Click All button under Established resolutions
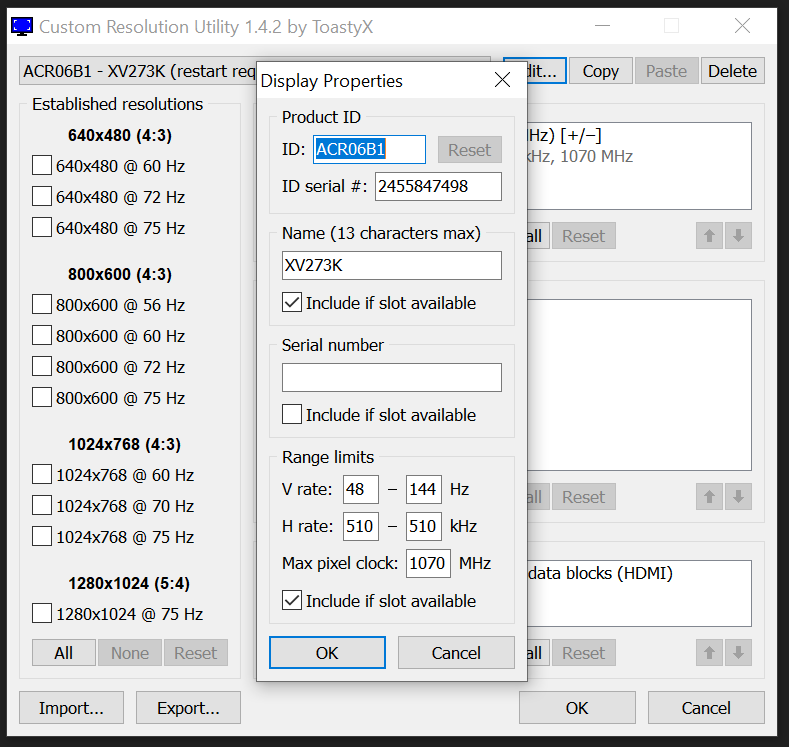This screenshot has height=747, width=789. tap(64, 653)
